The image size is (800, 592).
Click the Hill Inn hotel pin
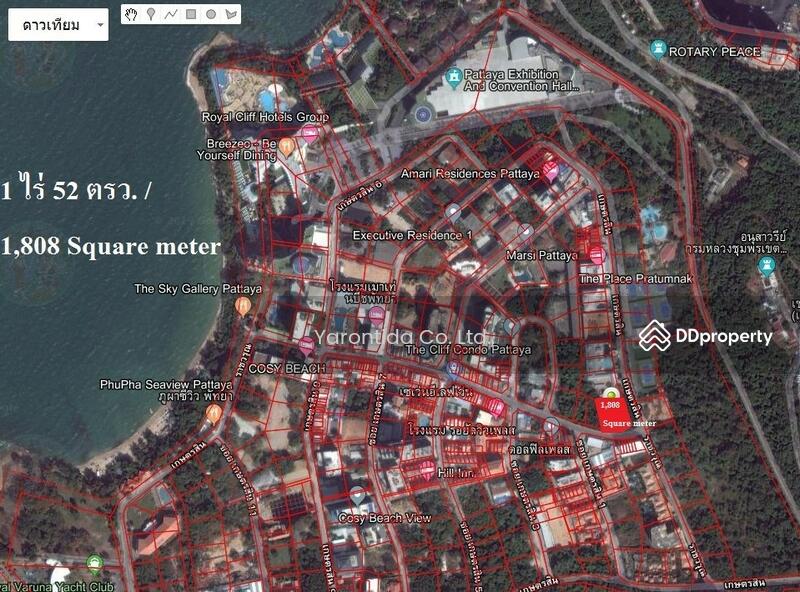tap(428, 470)
